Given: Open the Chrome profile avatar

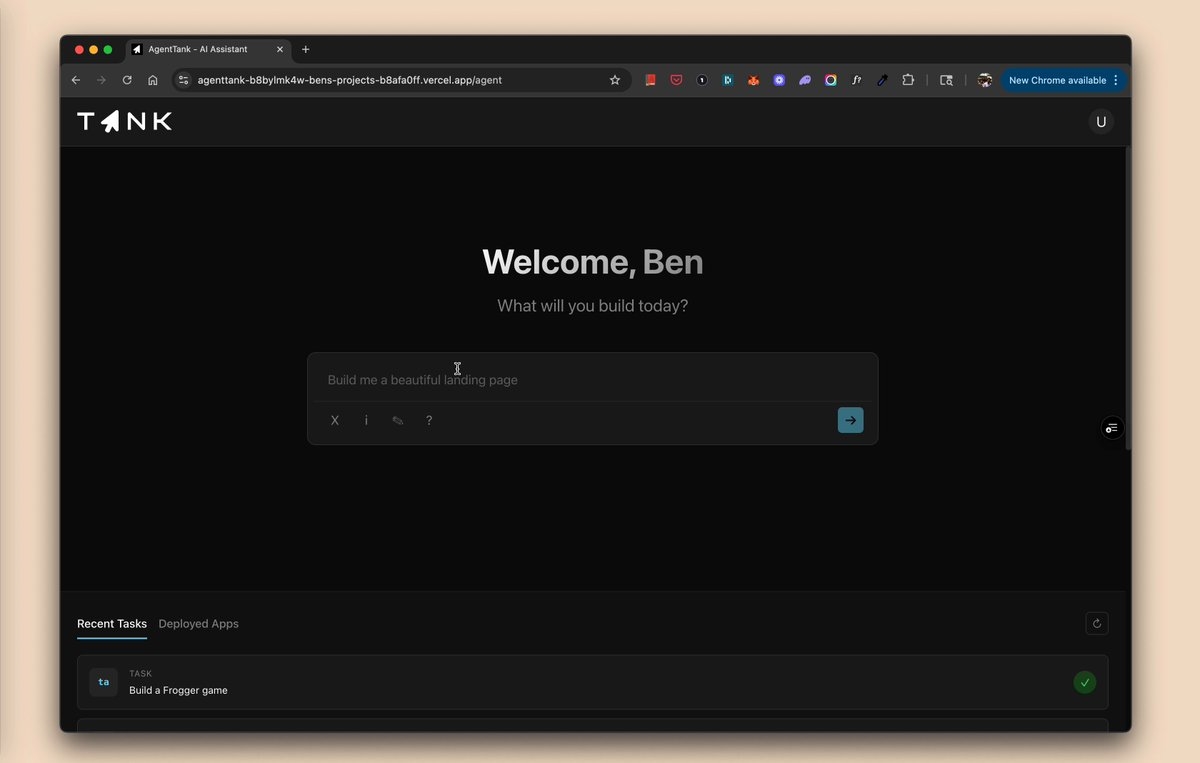Looking at the screenshot, I should click(x=985, y=80).
